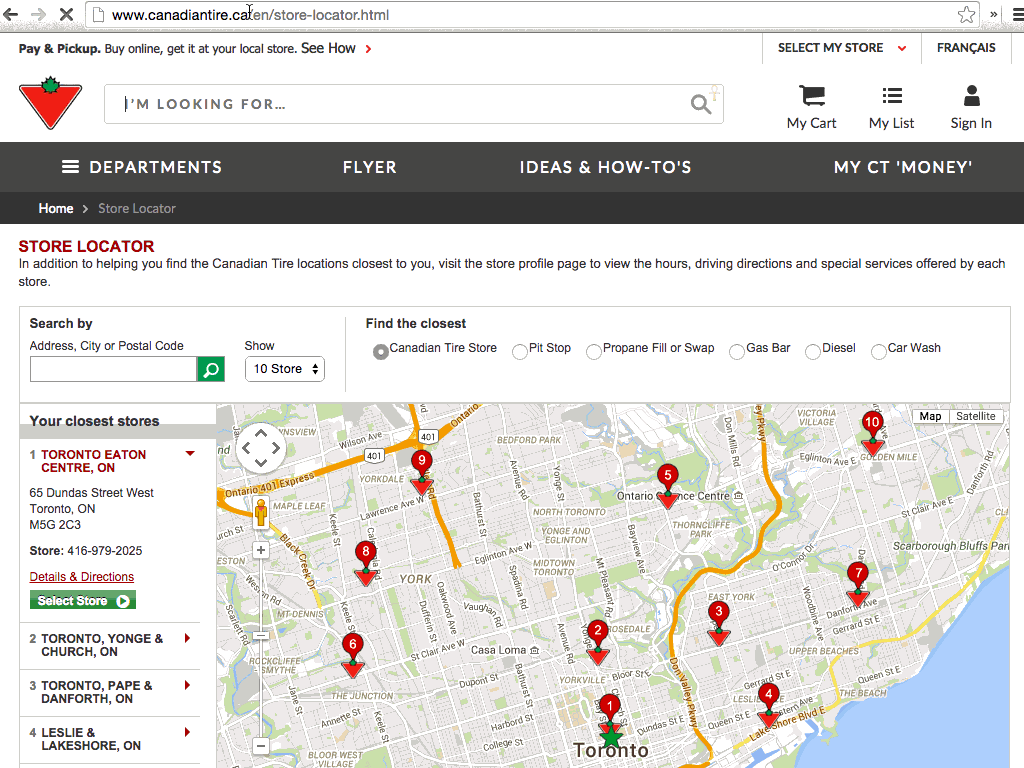Click the address or postal code field
1024x768 pixels.
pyautogui.click(x=113, y=370)
